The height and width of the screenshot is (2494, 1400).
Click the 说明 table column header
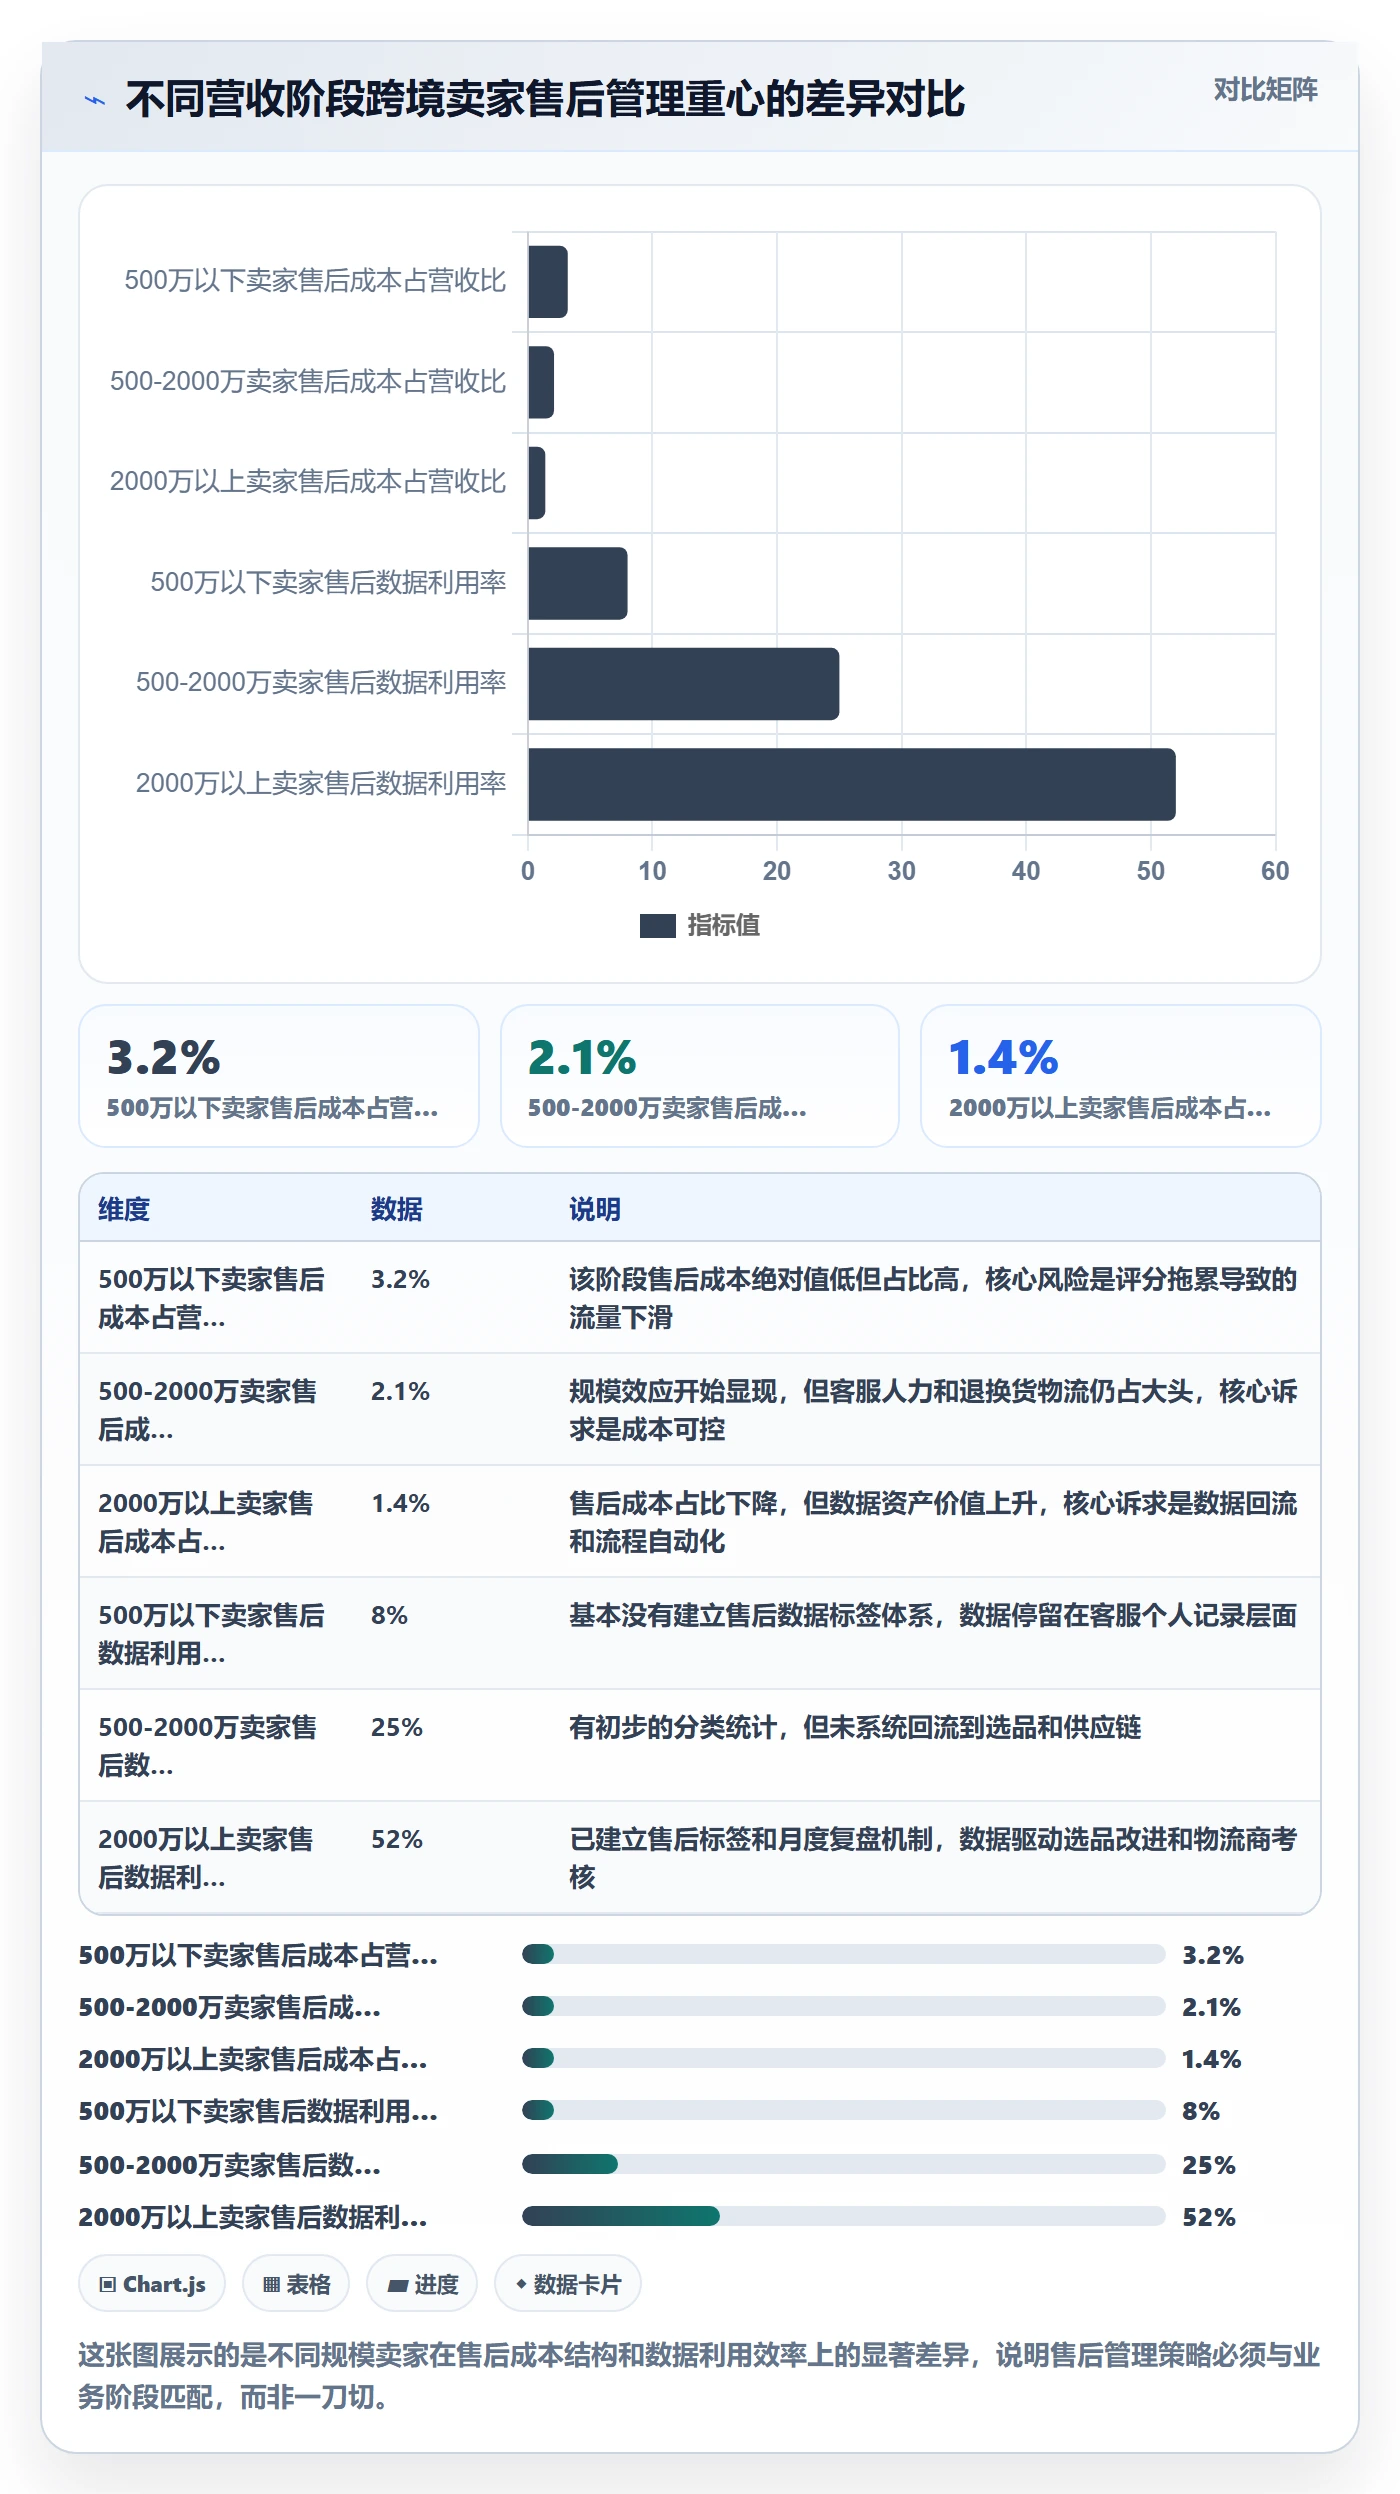click(595, 1209)
